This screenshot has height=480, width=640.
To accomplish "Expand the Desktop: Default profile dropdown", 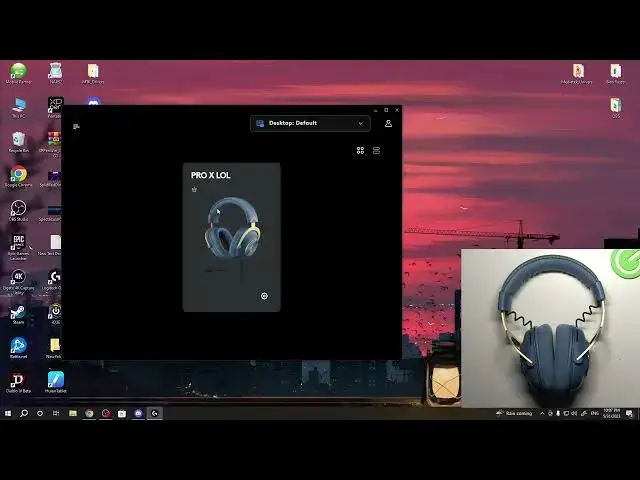I will 310,123.
